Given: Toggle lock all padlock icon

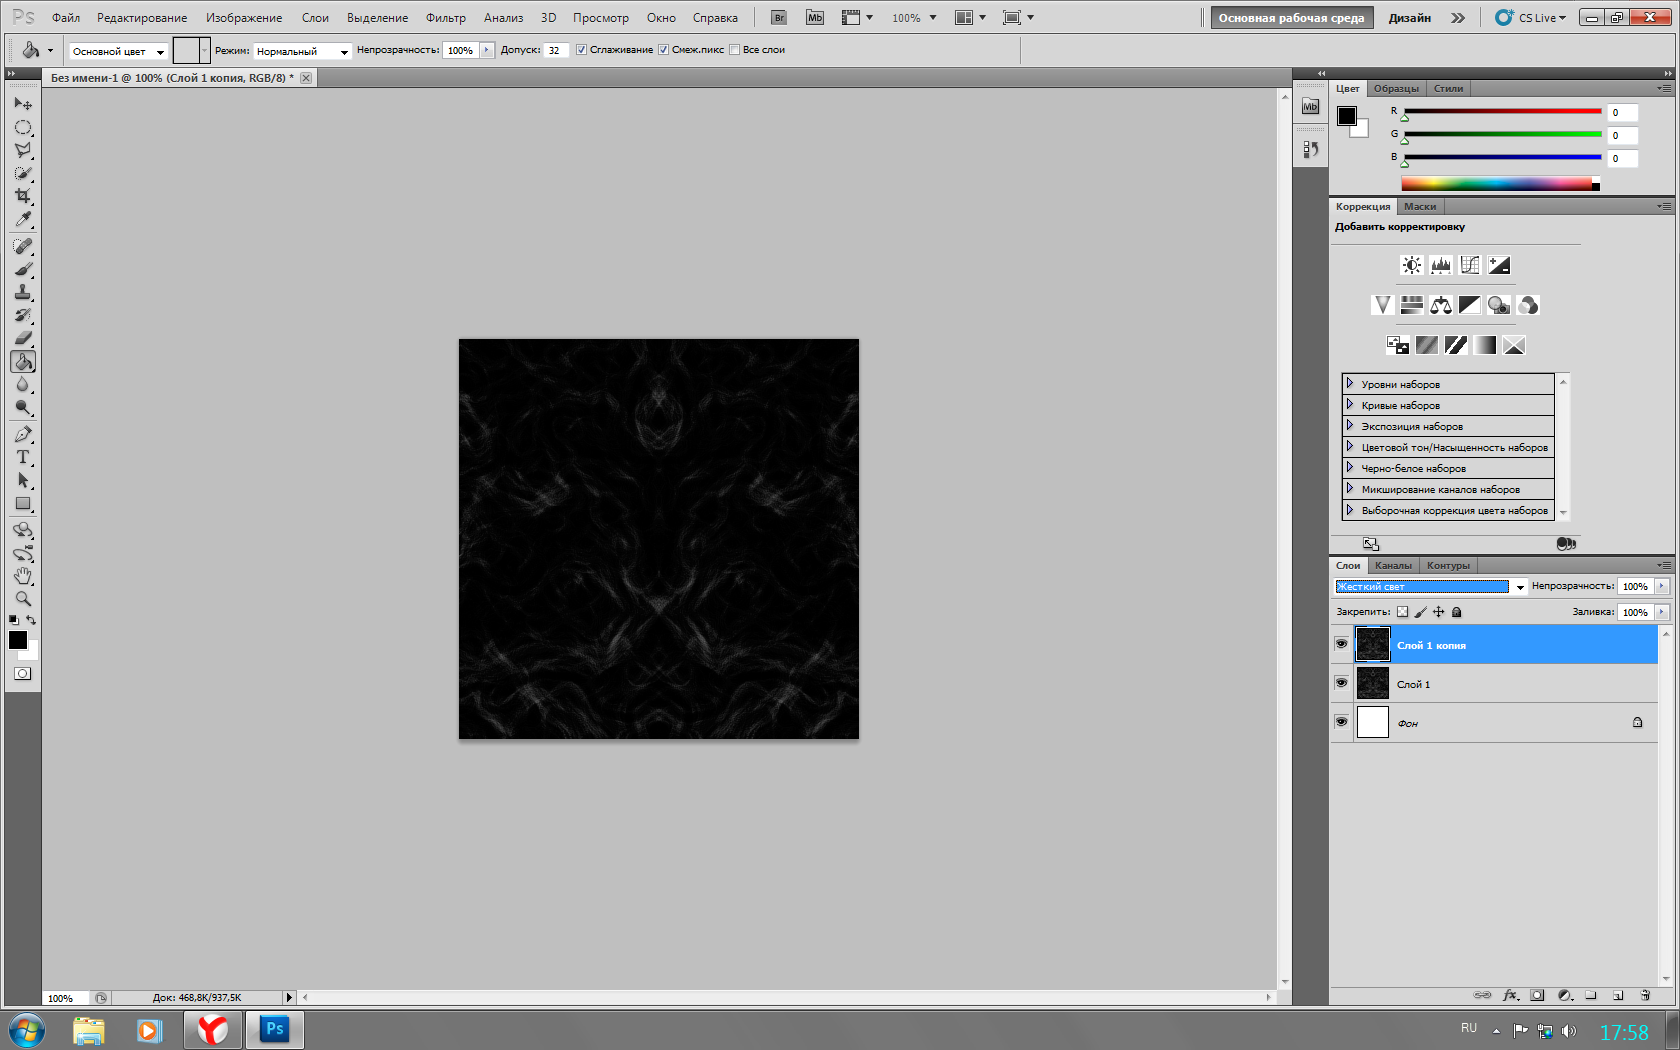Looking at the screenshot, I should coord(1456,612).
